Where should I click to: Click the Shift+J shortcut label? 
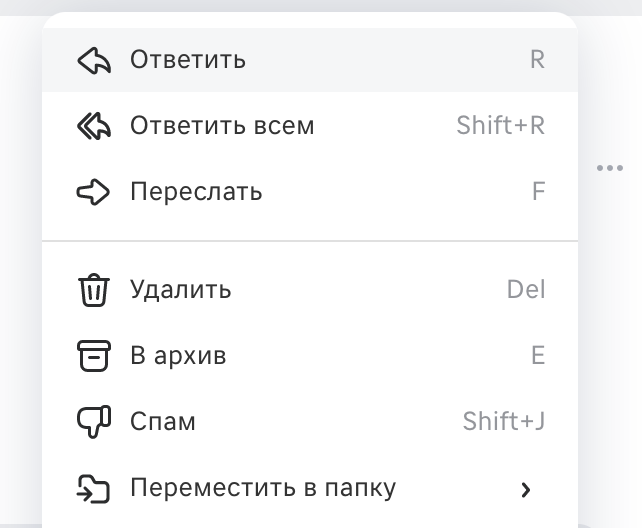click(x=504, y=421)
